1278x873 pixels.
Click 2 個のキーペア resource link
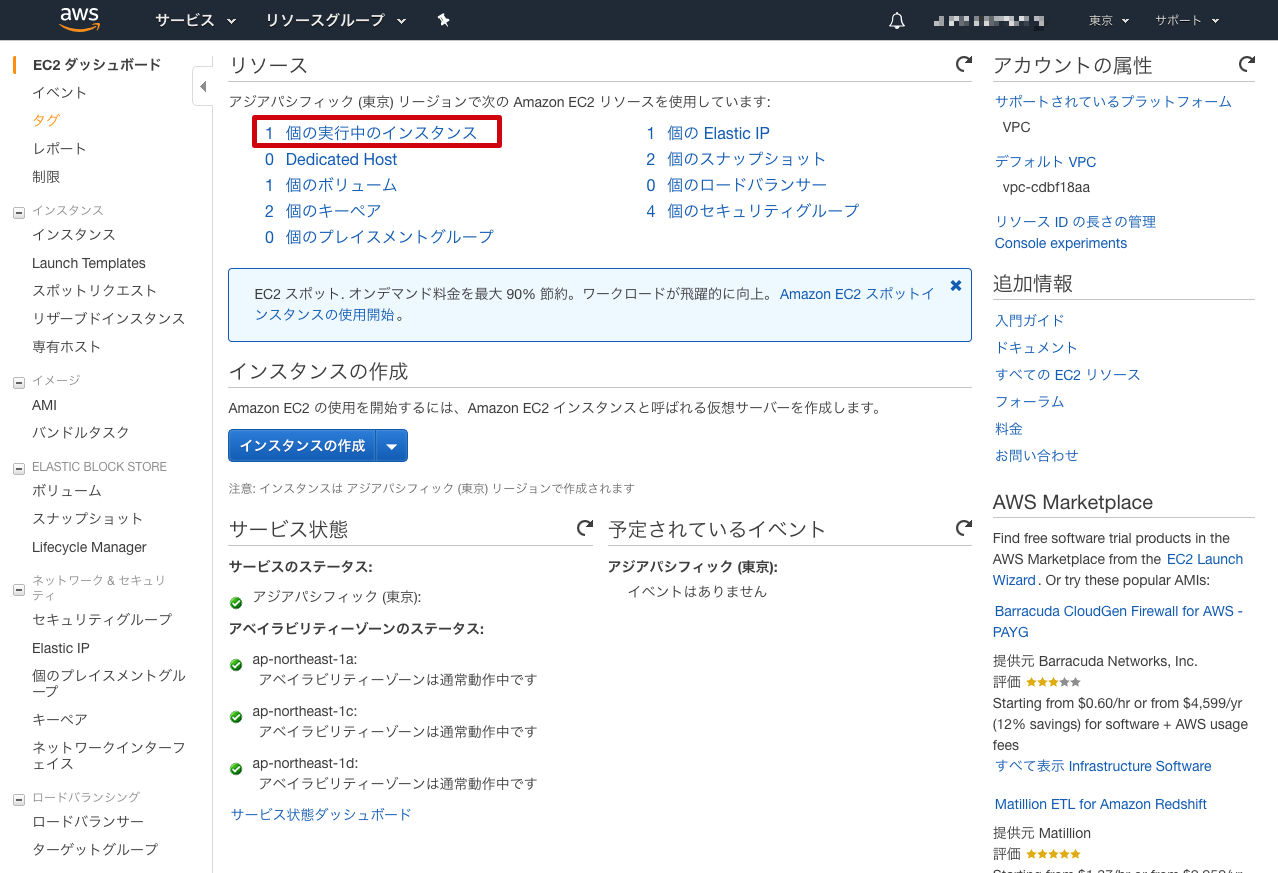click(323, 211)
